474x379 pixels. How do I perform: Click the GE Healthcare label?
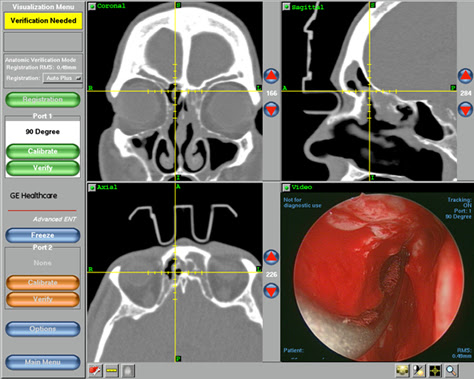click(33, 196)
